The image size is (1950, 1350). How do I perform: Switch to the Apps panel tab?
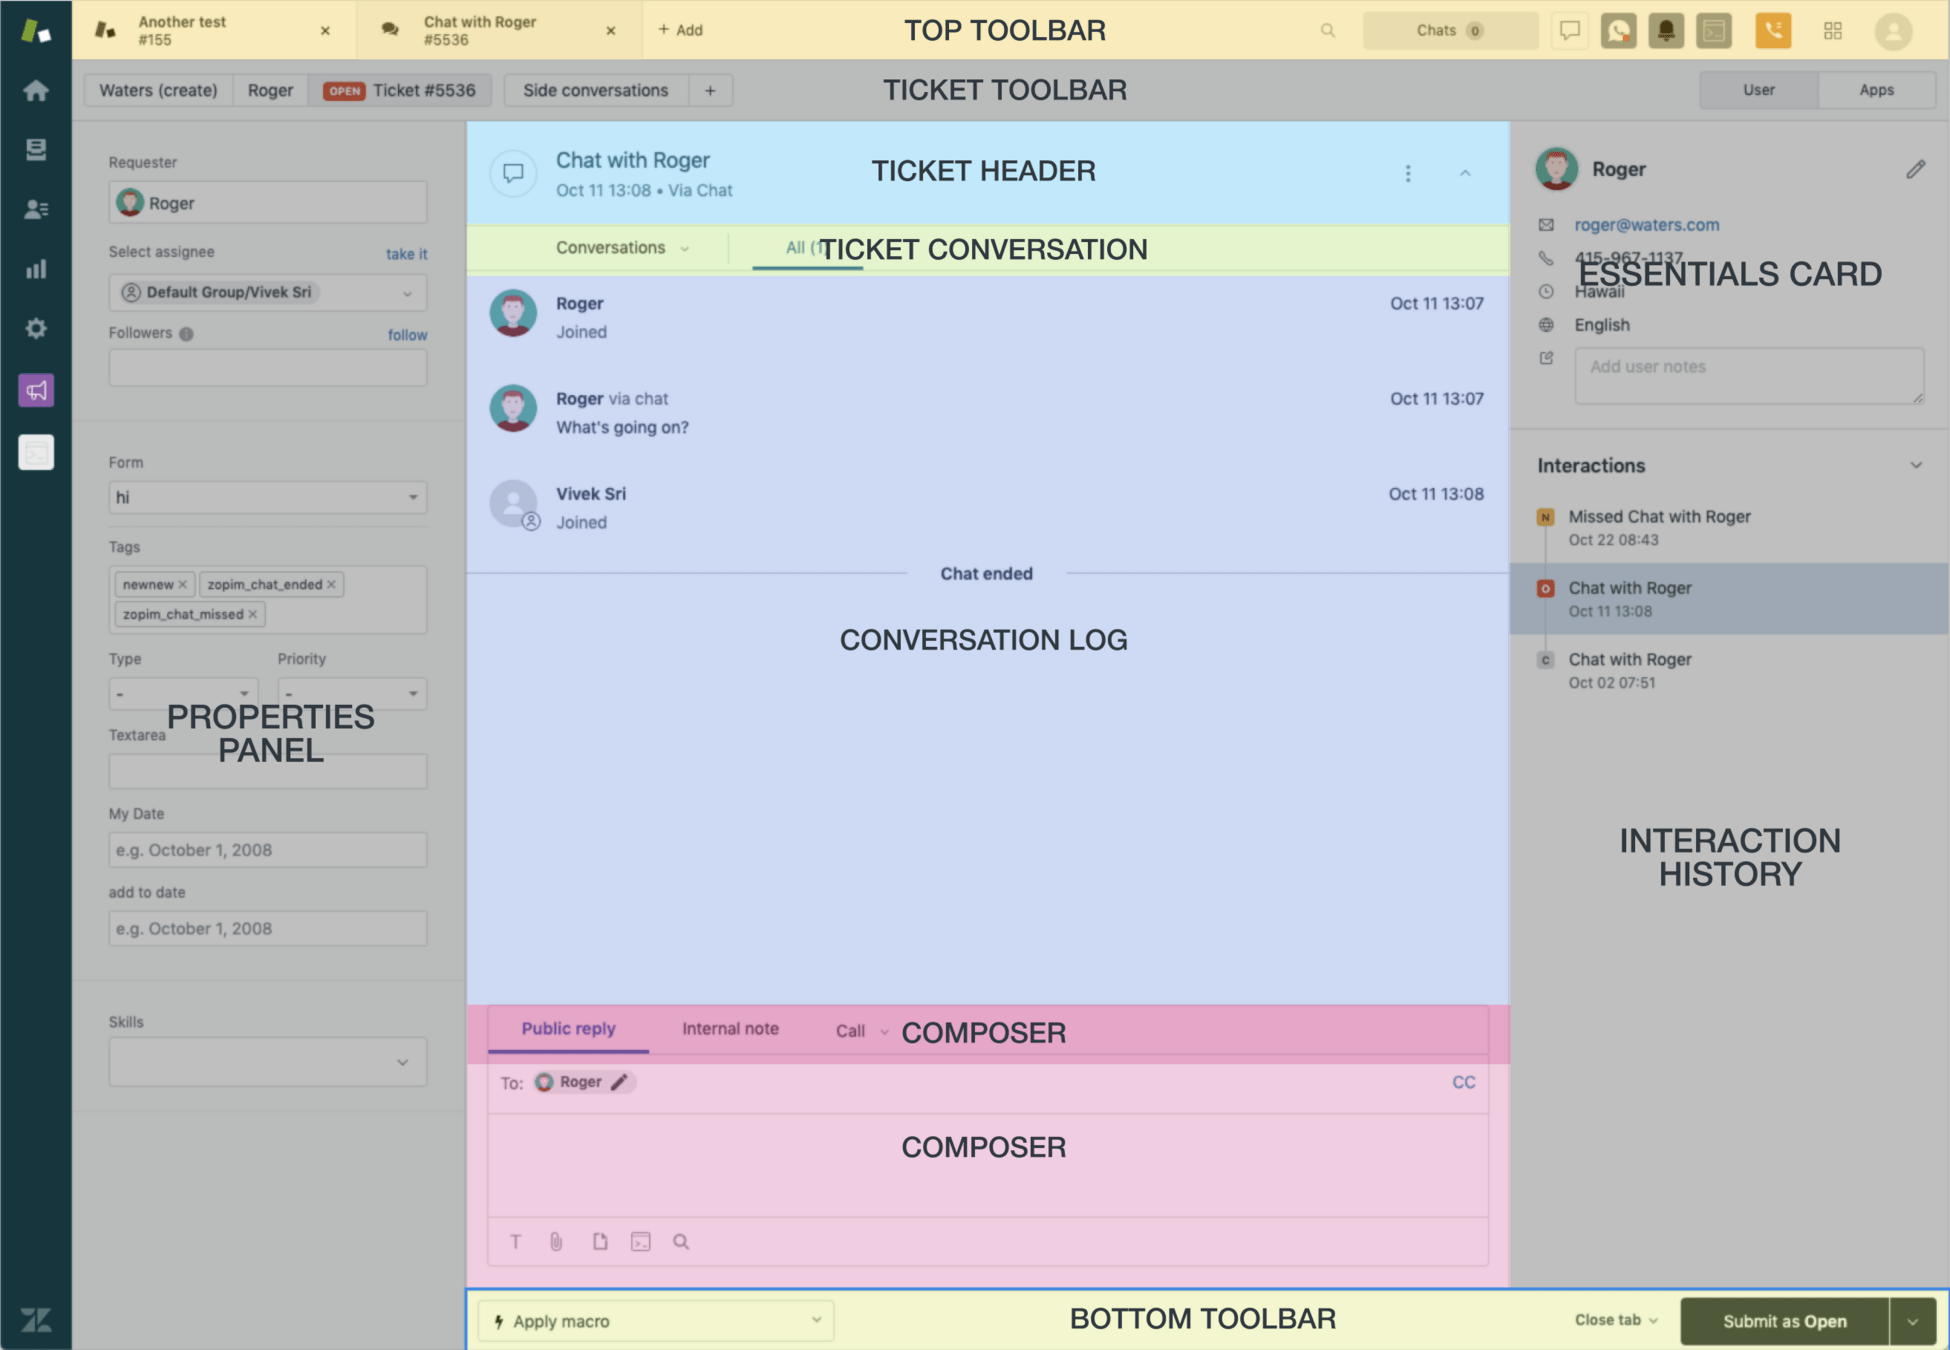[x=1876, y=90]
